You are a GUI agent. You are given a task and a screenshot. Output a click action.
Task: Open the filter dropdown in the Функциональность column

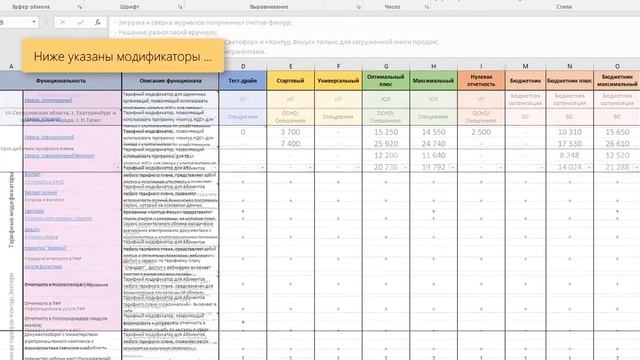pyautogui.click(x=117, y=167)
